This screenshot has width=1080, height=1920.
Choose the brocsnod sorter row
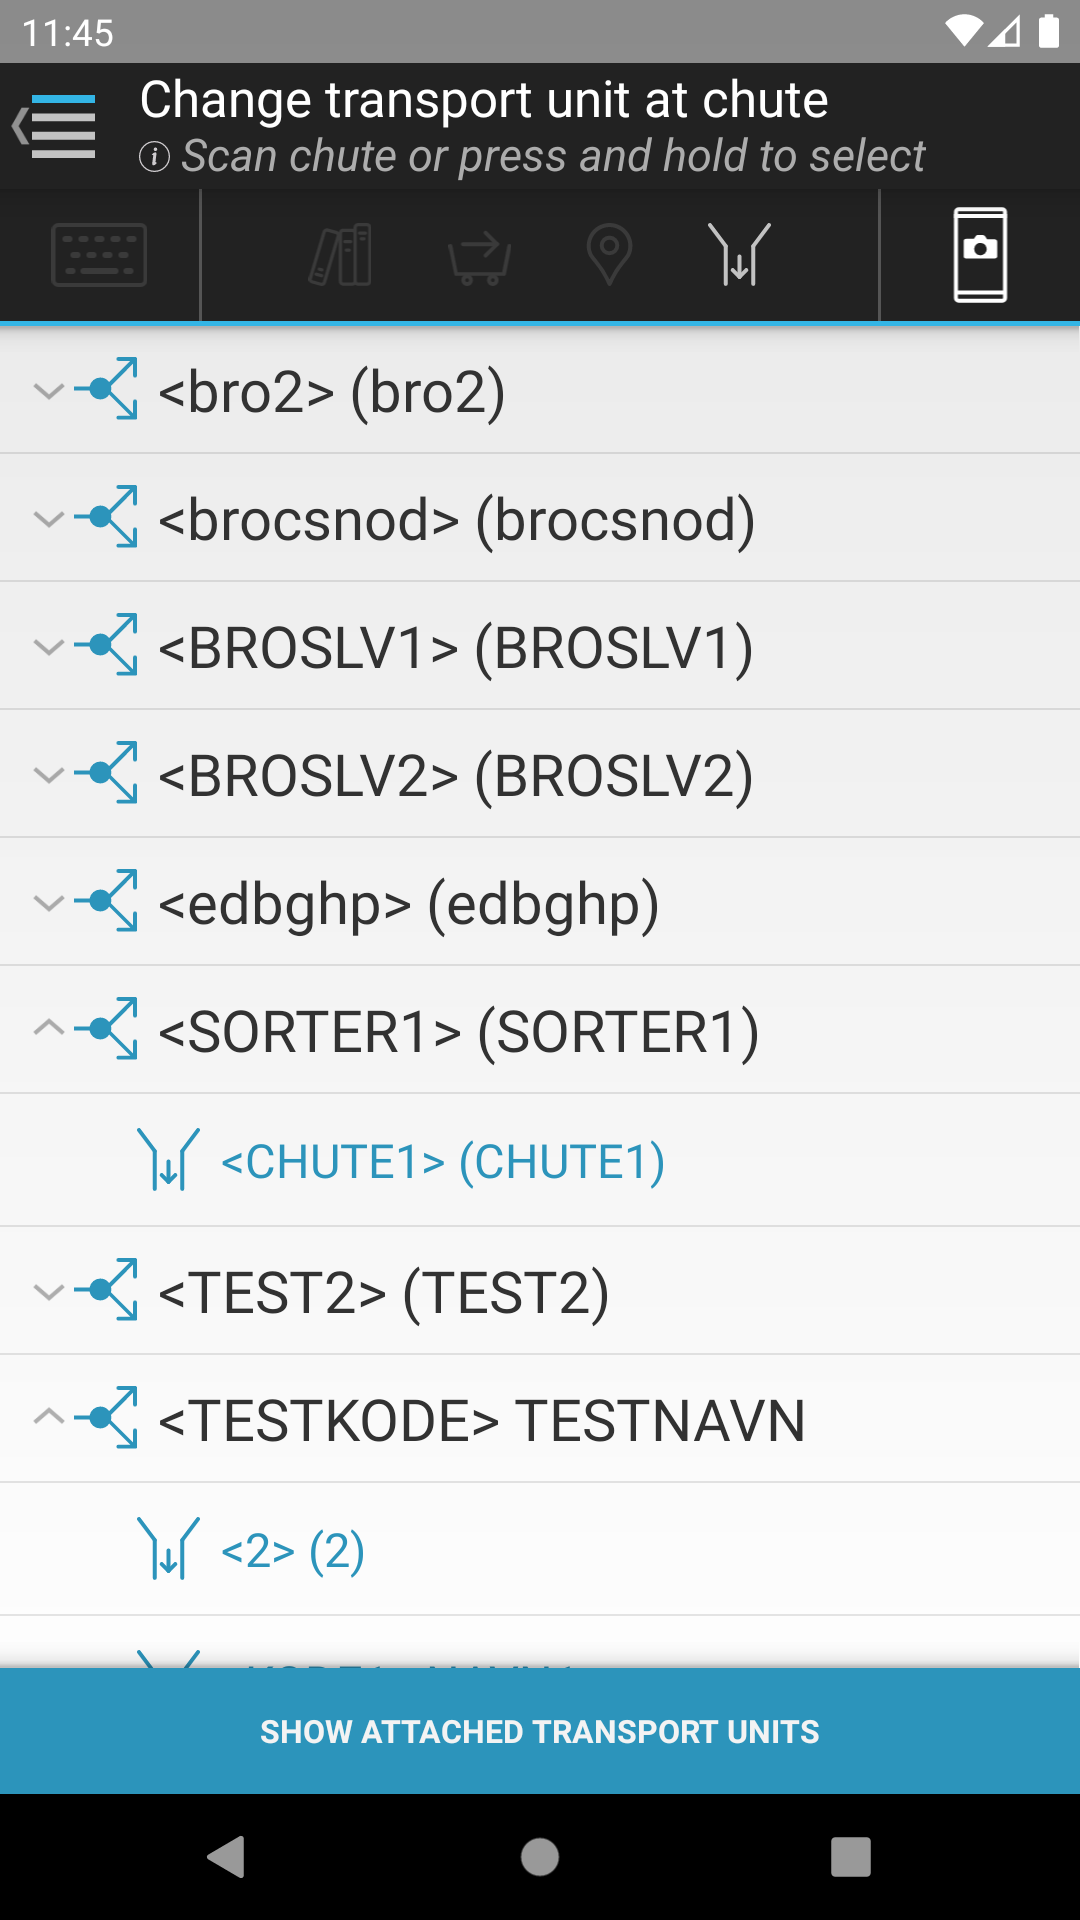pyautogui.click(x=540, y=518)
